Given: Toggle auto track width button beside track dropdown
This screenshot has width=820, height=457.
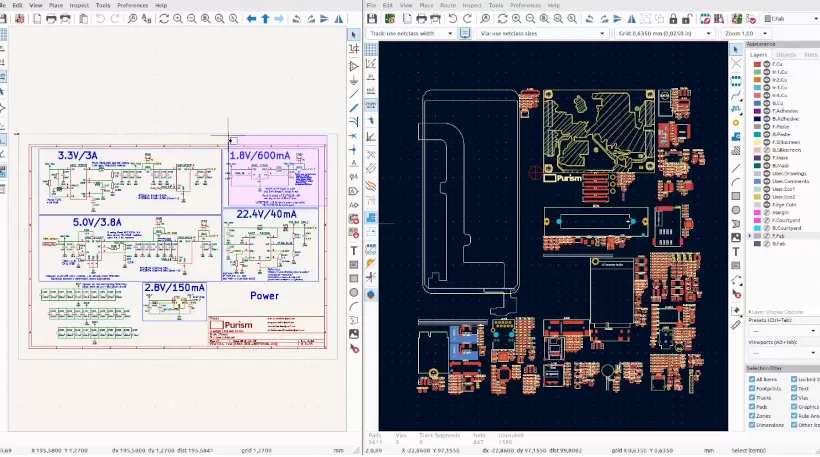Looking at the screenshot, I should [x=465, y=33].
